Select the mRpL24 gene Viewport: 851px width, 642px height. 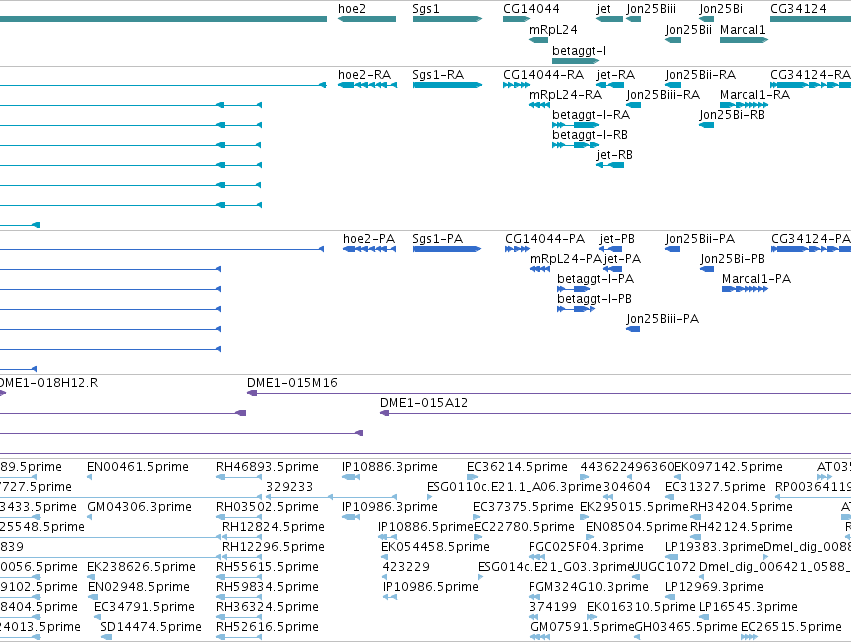pos(538,40)
